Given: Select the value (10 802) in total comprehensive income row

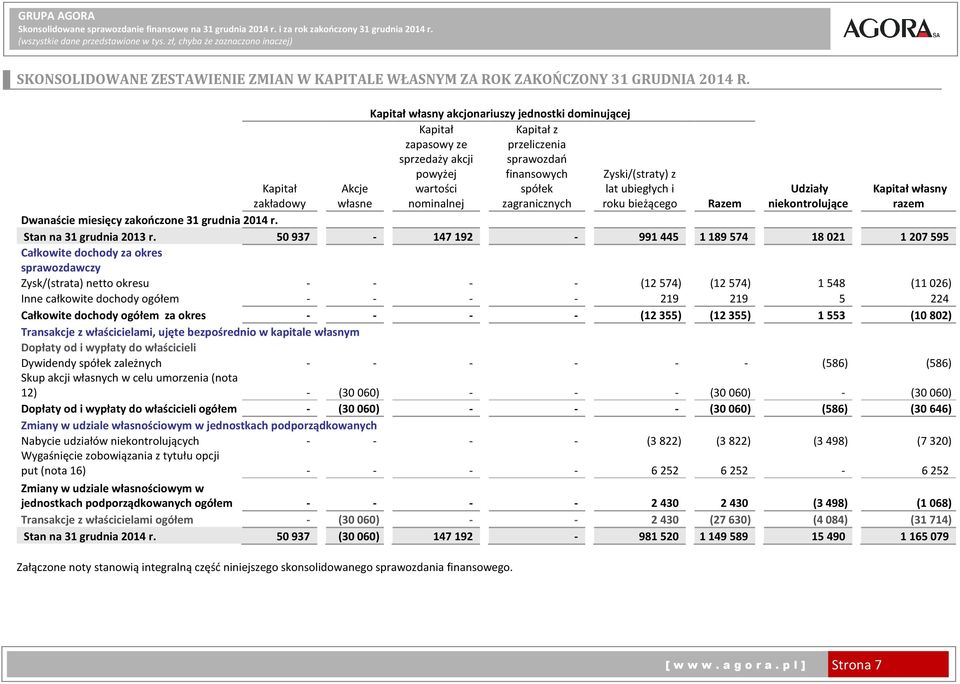Looking at the screenshot, I should click(x=931, y=315).
